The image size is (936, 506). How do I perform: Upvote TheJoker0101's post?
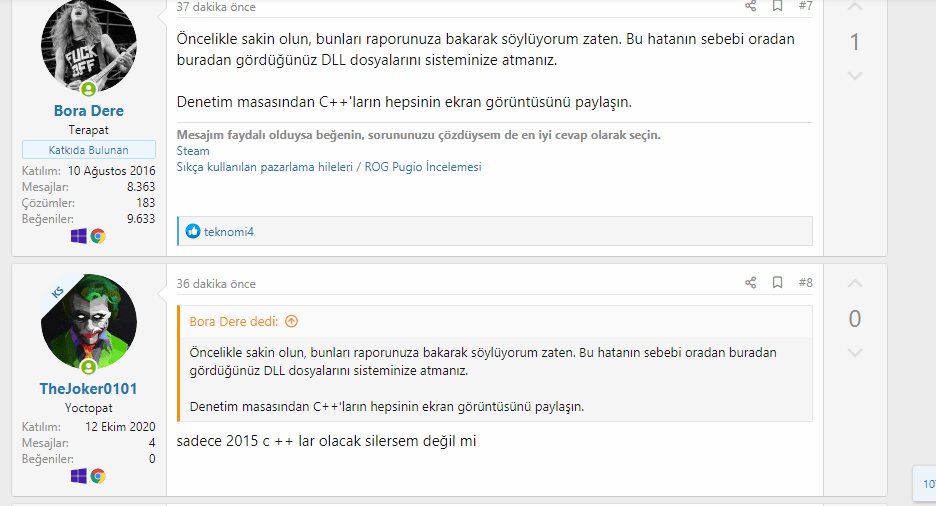[854, 285]
